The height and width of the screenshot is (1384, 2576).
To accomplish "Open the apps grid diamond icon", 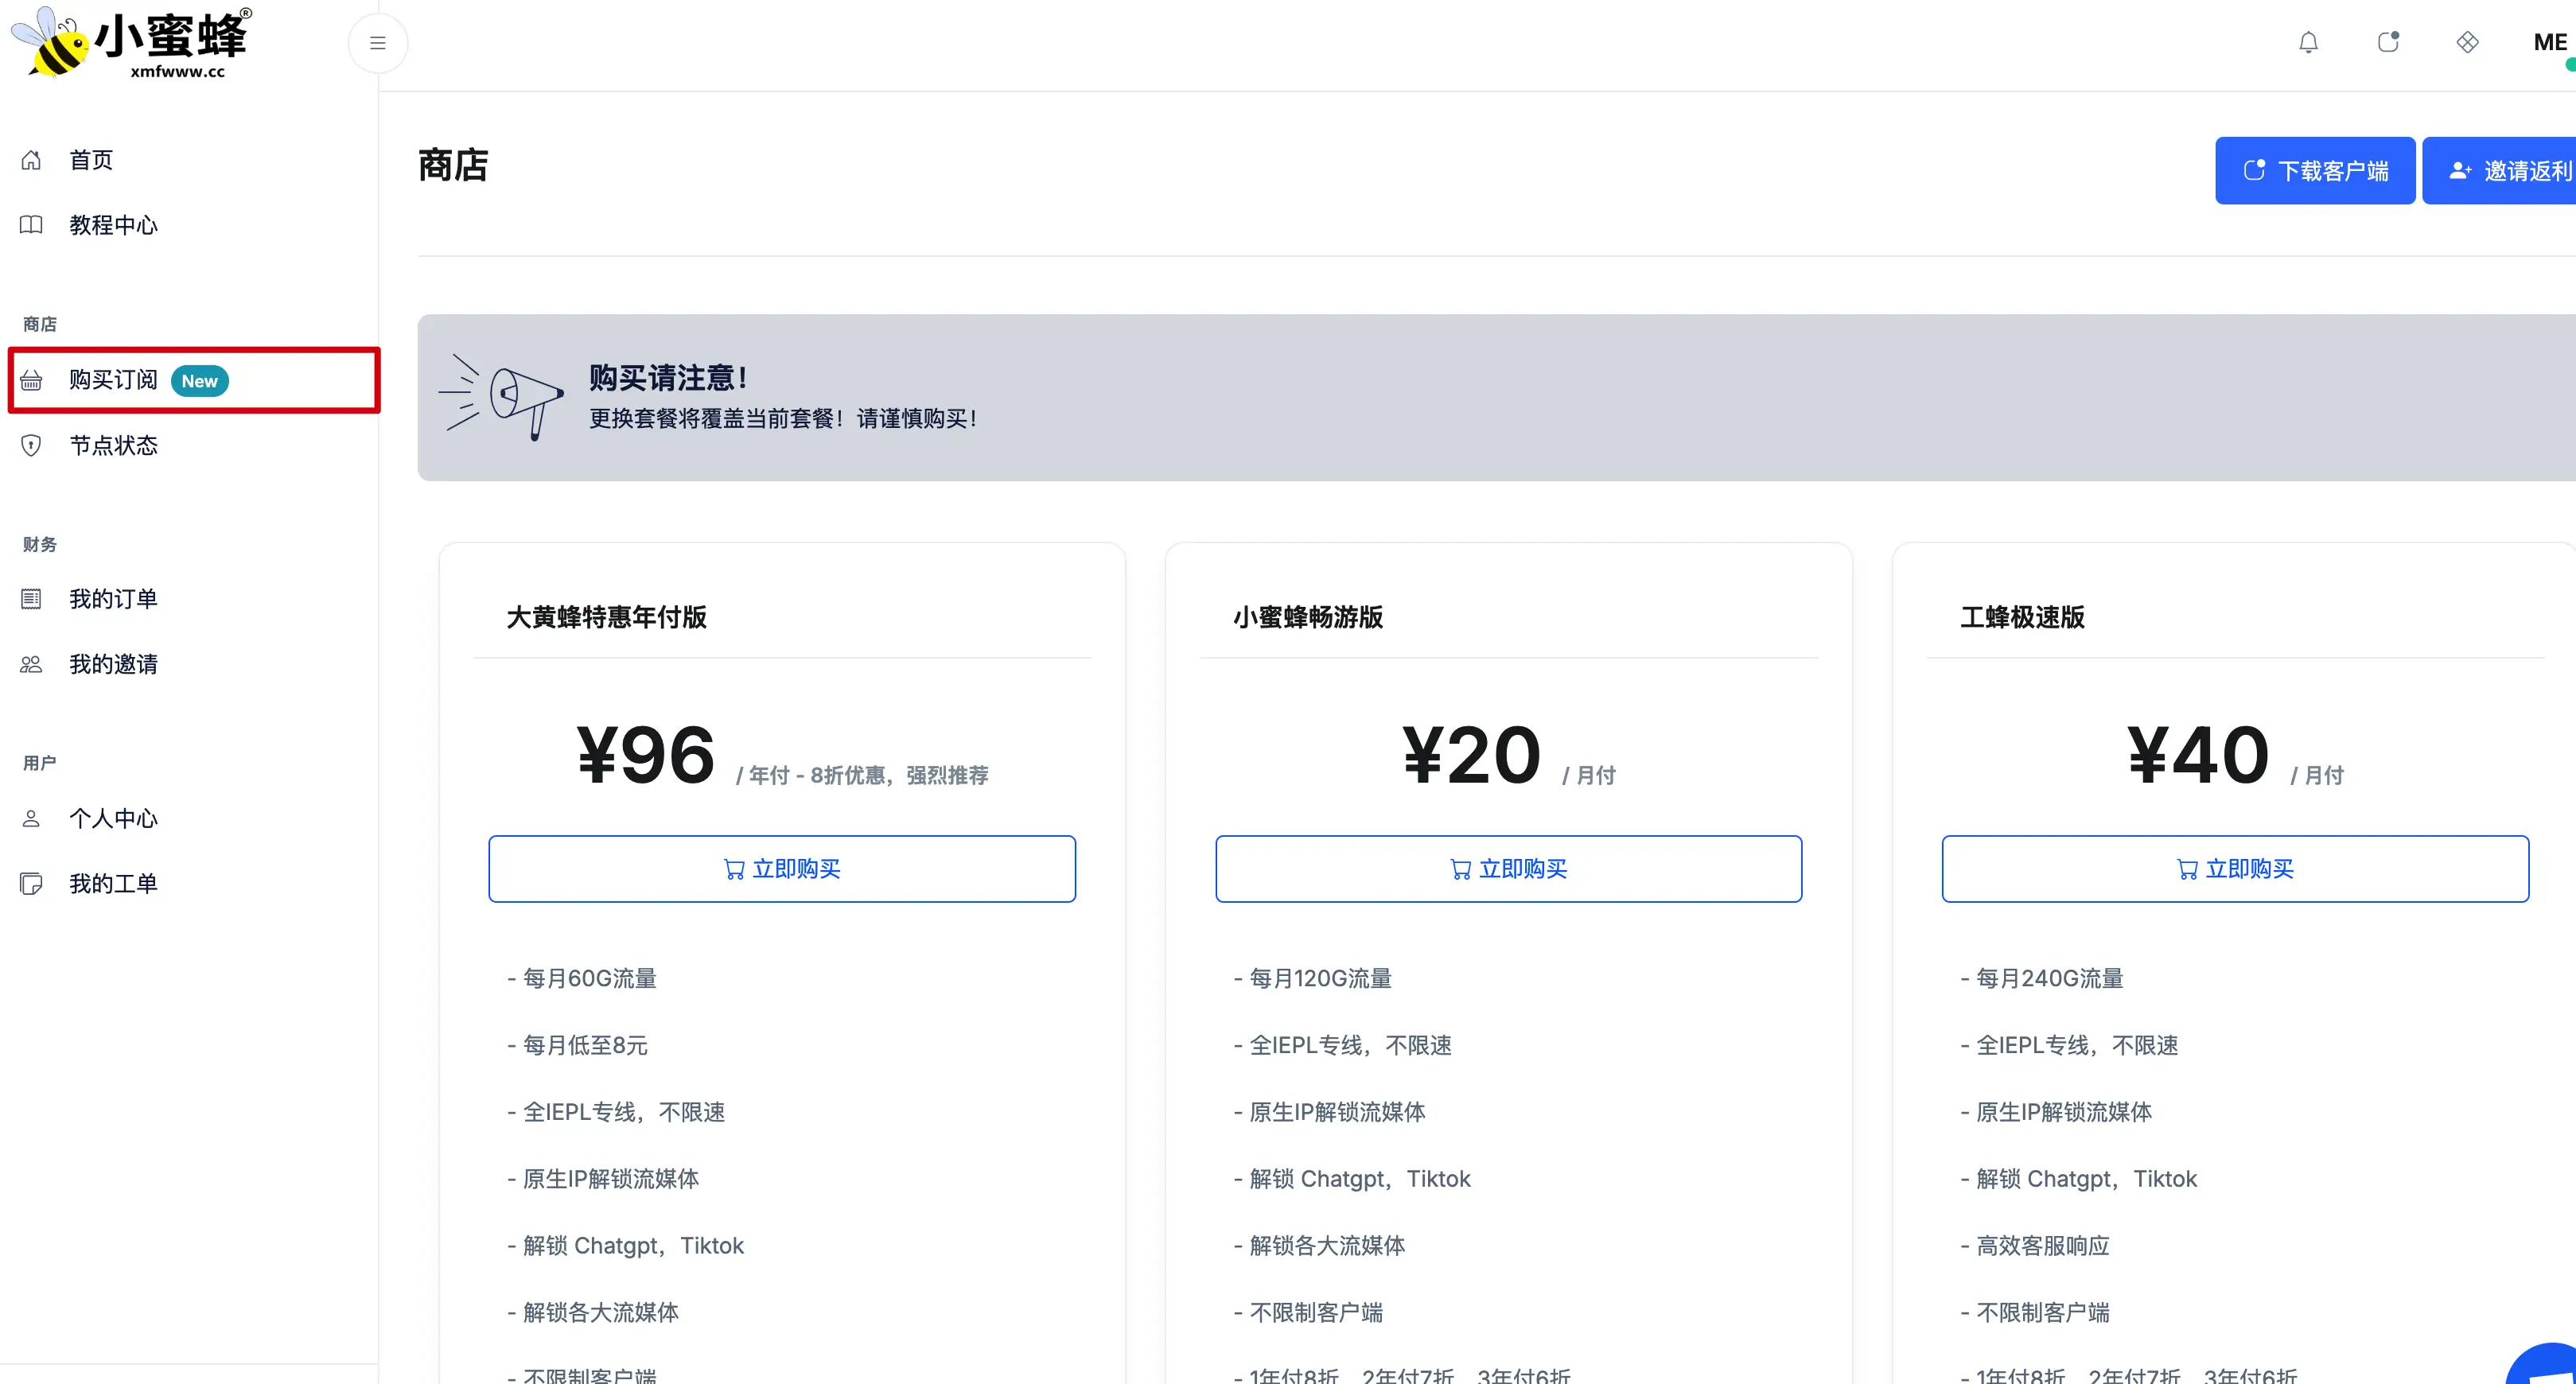I will (x=2467, y=42).
